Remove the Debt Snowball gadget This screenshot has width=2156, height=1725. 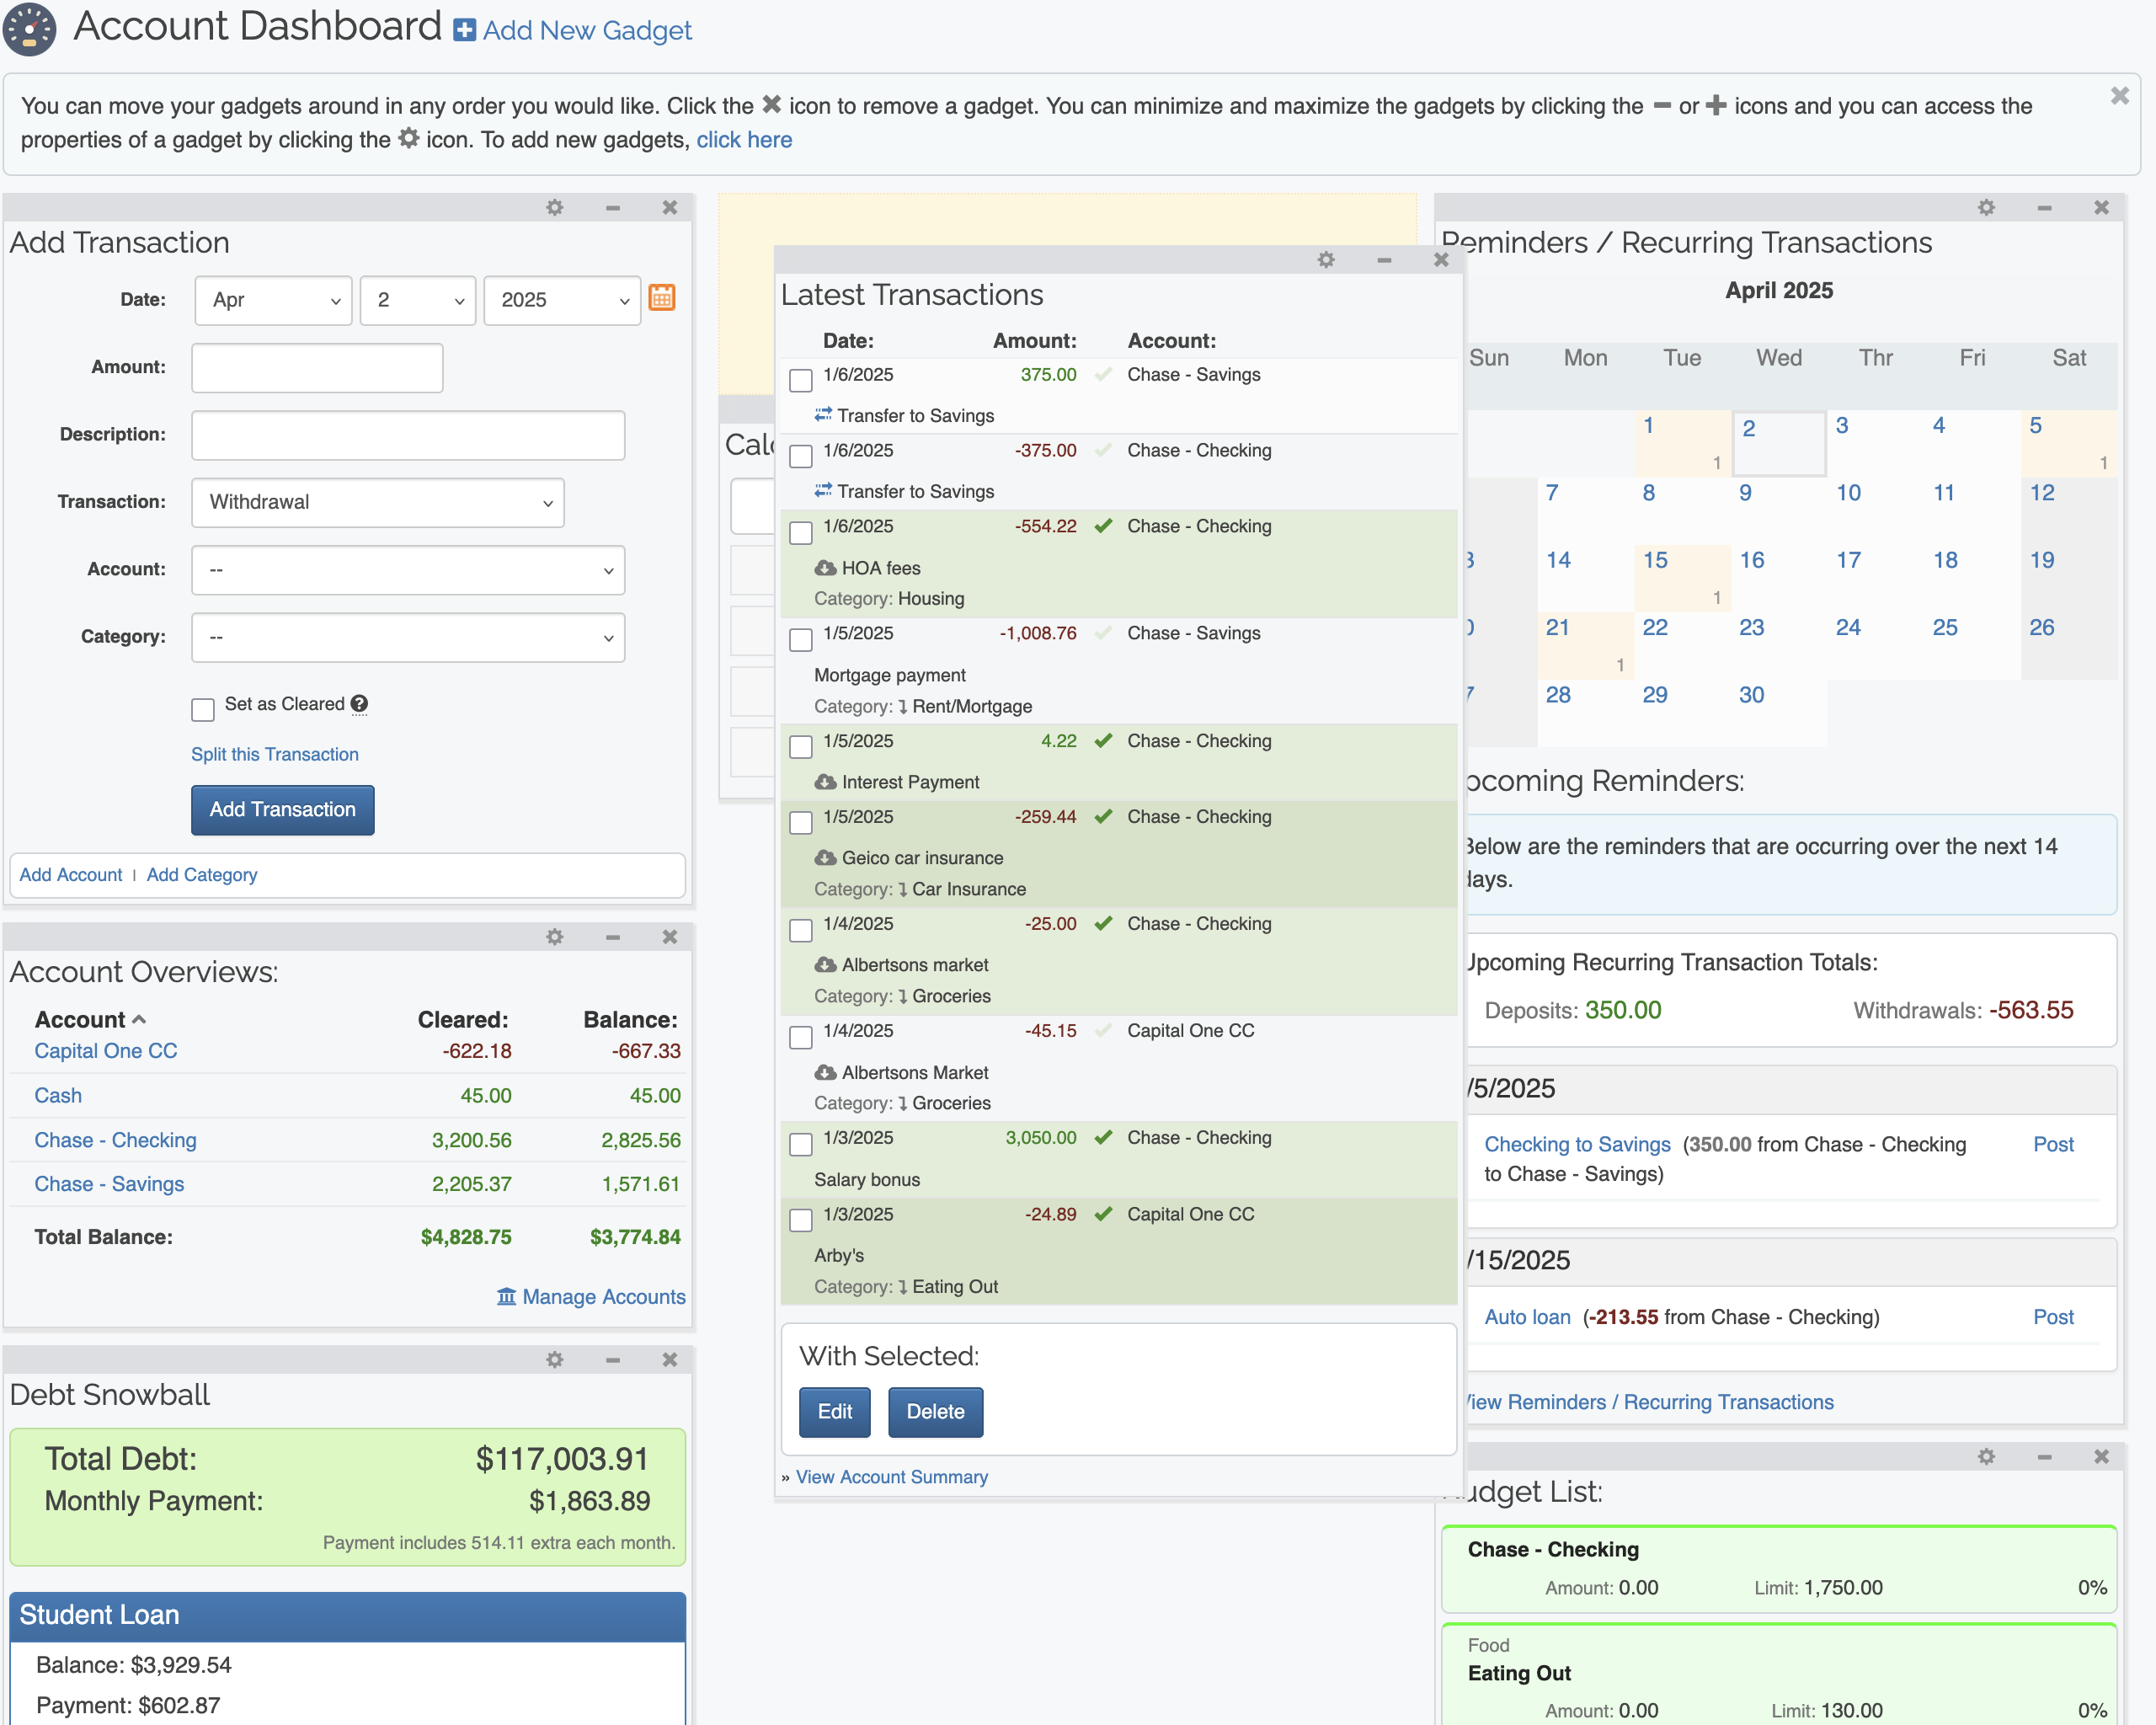[669, 1360]
